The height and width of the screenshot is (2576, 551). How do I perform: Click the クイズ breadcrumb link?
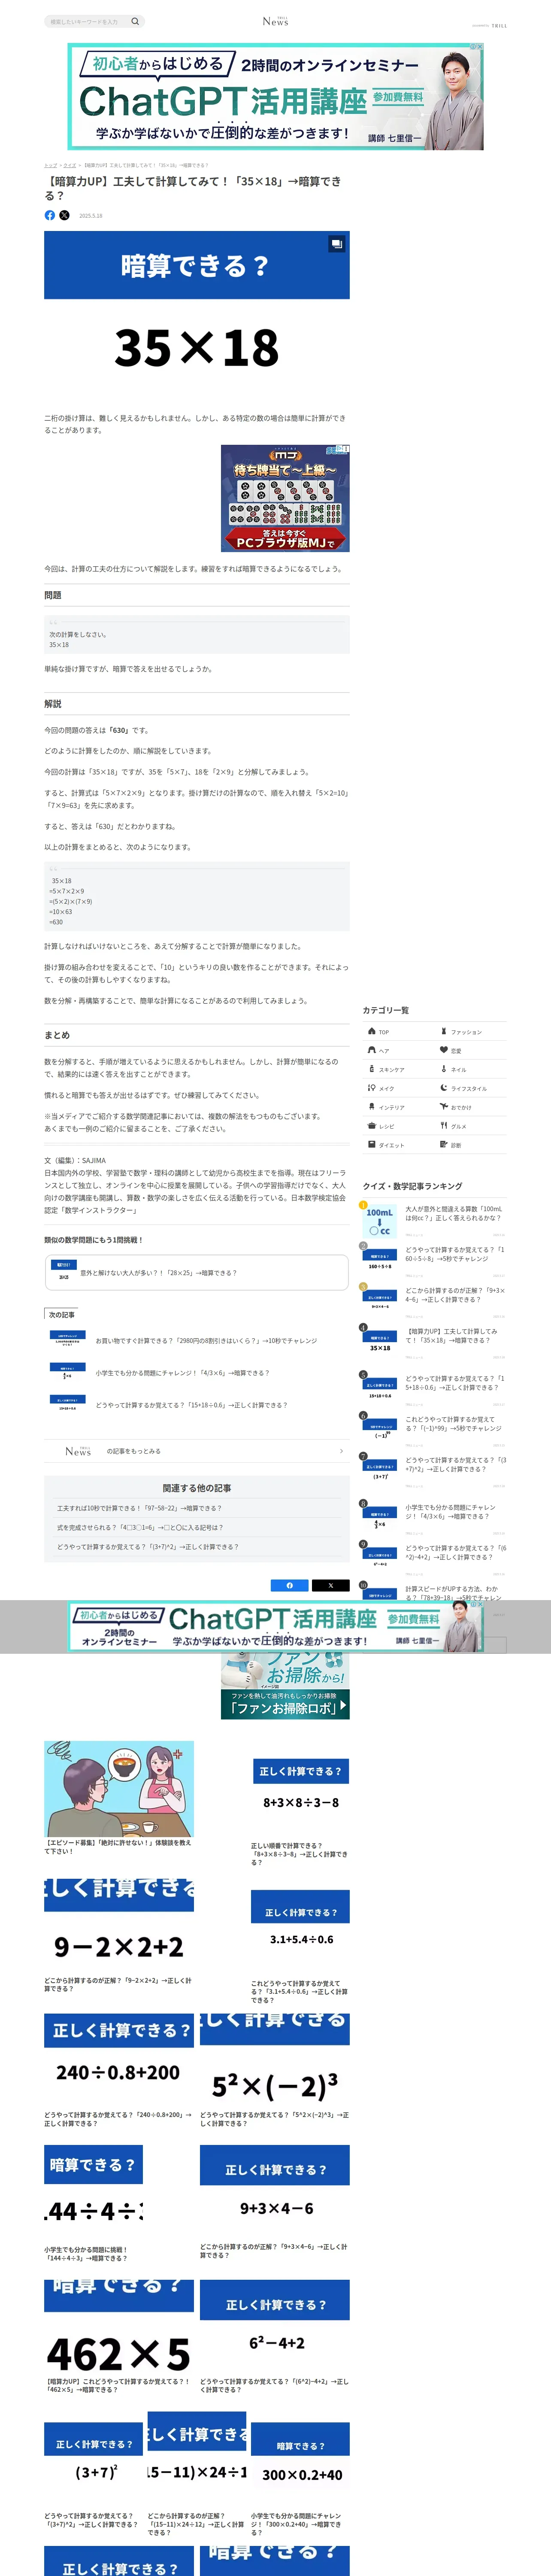pyautogui.click(x=70, y=165)
